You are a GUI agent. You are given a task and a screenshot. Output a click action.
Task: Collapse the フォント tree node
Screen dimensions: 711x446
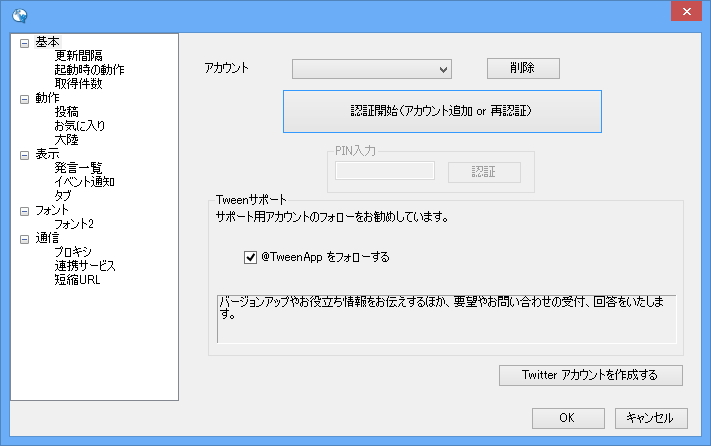24,212
